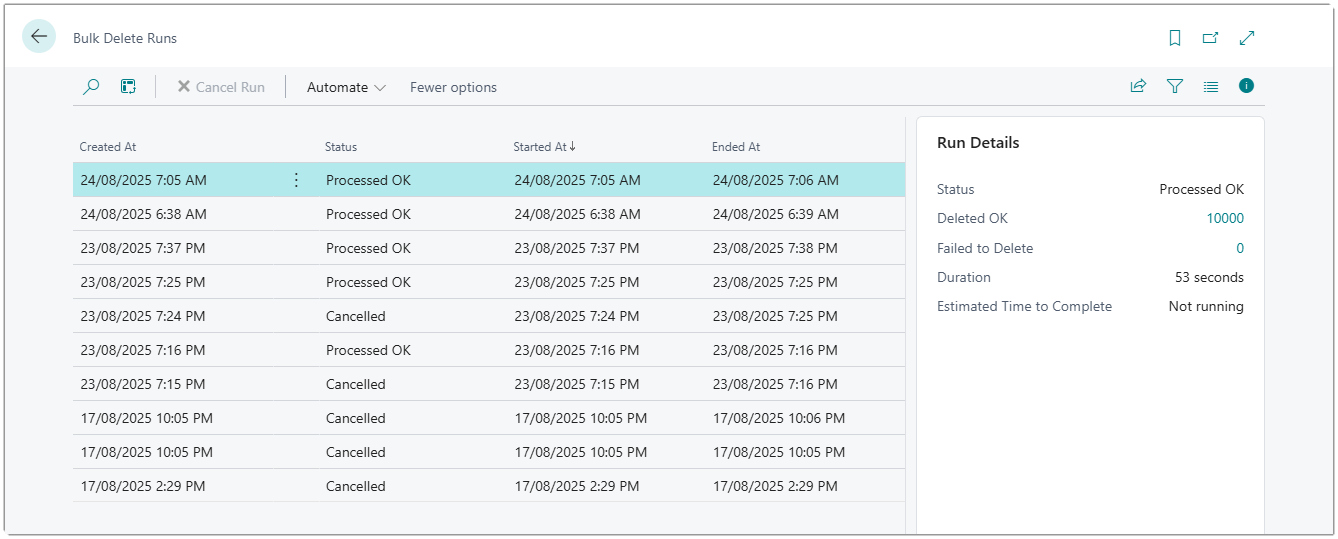
Task: Click the Started At sorted column header
Action: 545,147
